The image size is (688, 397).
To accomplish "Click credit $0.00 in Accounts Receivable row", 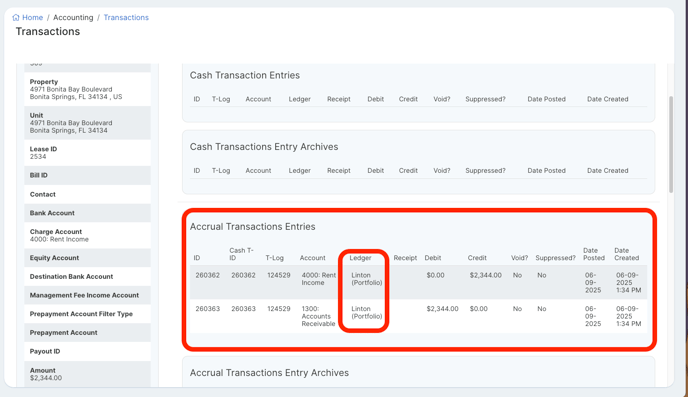I will [479, 309].
